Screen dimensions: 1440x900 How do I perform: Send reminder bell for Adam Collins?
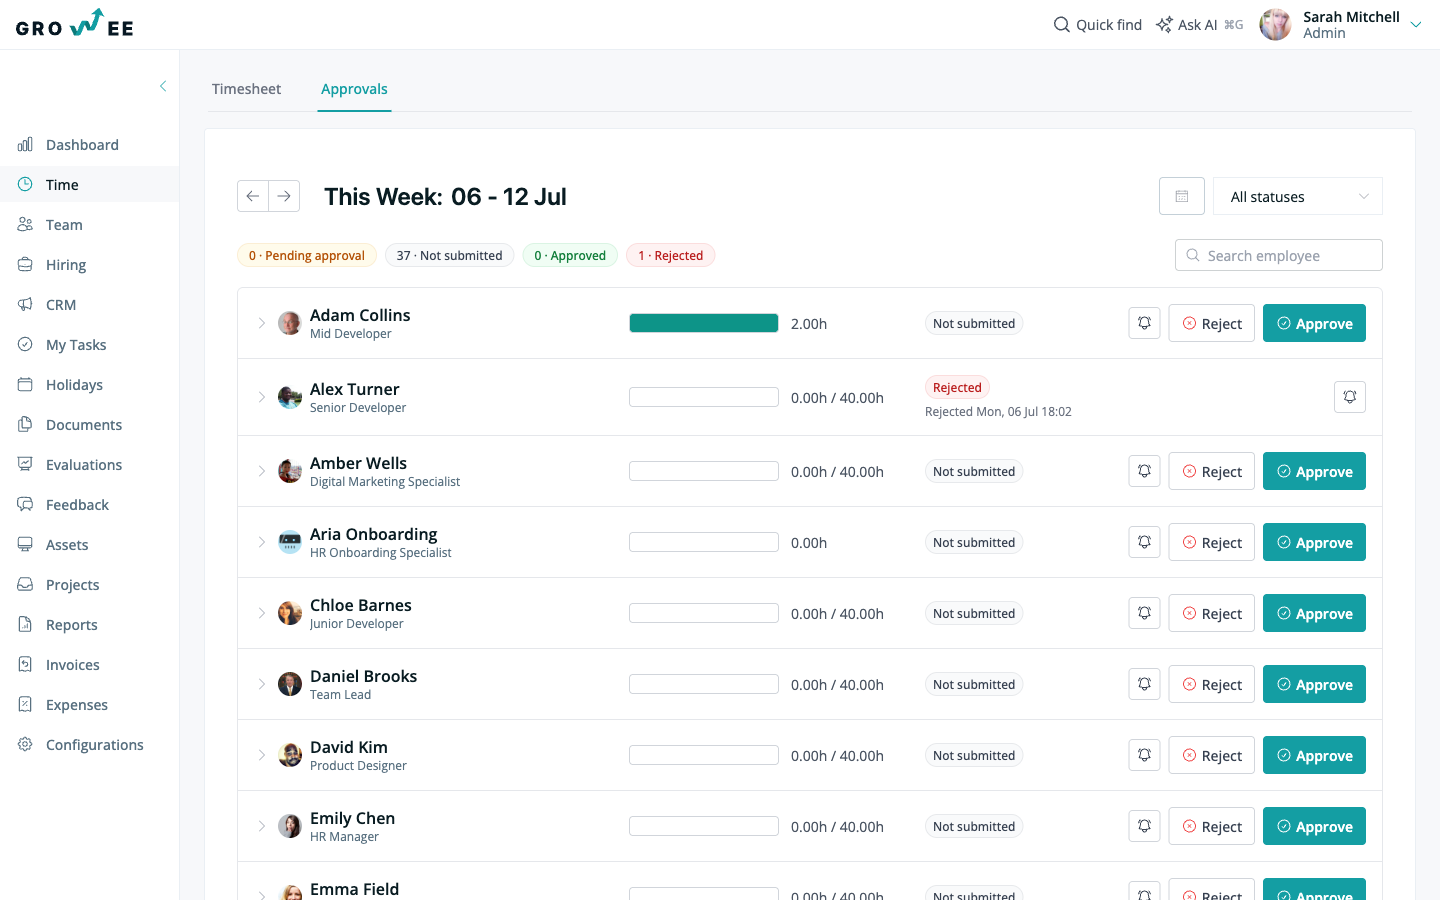pyautogui.click(x=1145, y=323)
